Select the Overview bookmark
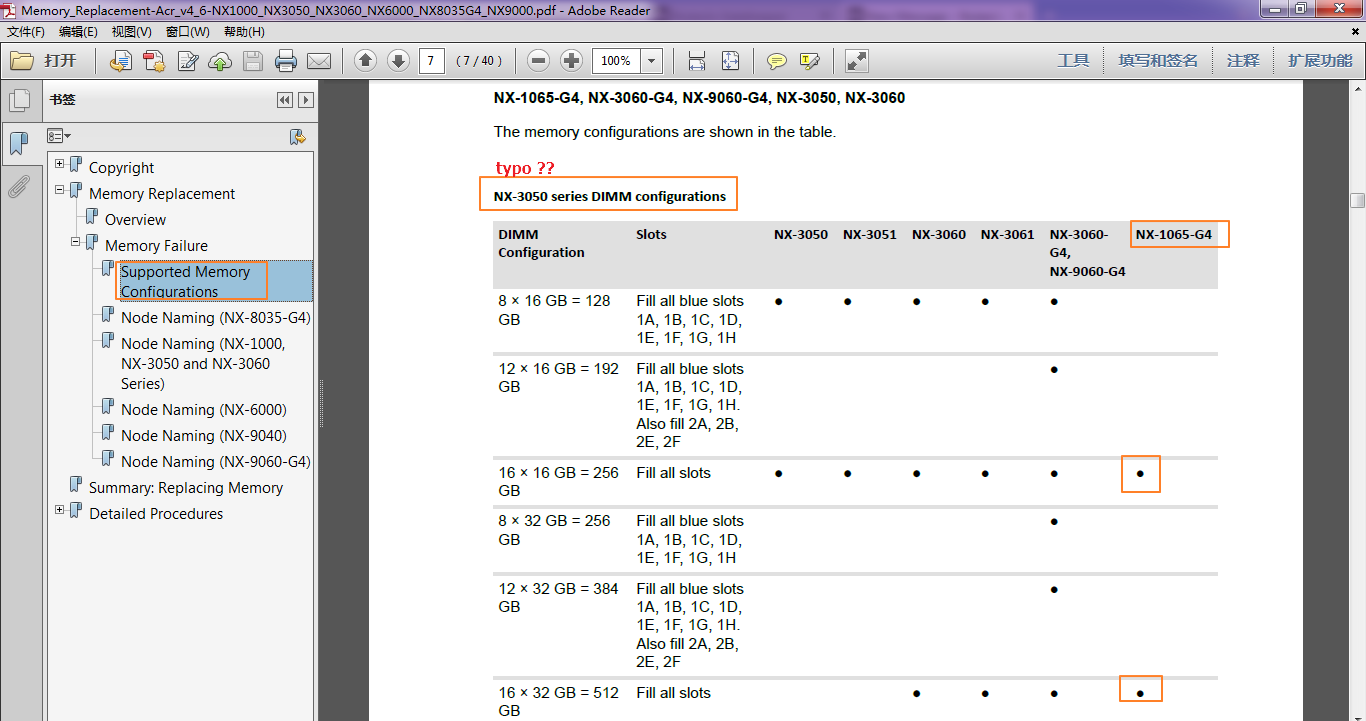Viewport: 1366px width, 721px height. pyautogui.click(x=135, y=220)
